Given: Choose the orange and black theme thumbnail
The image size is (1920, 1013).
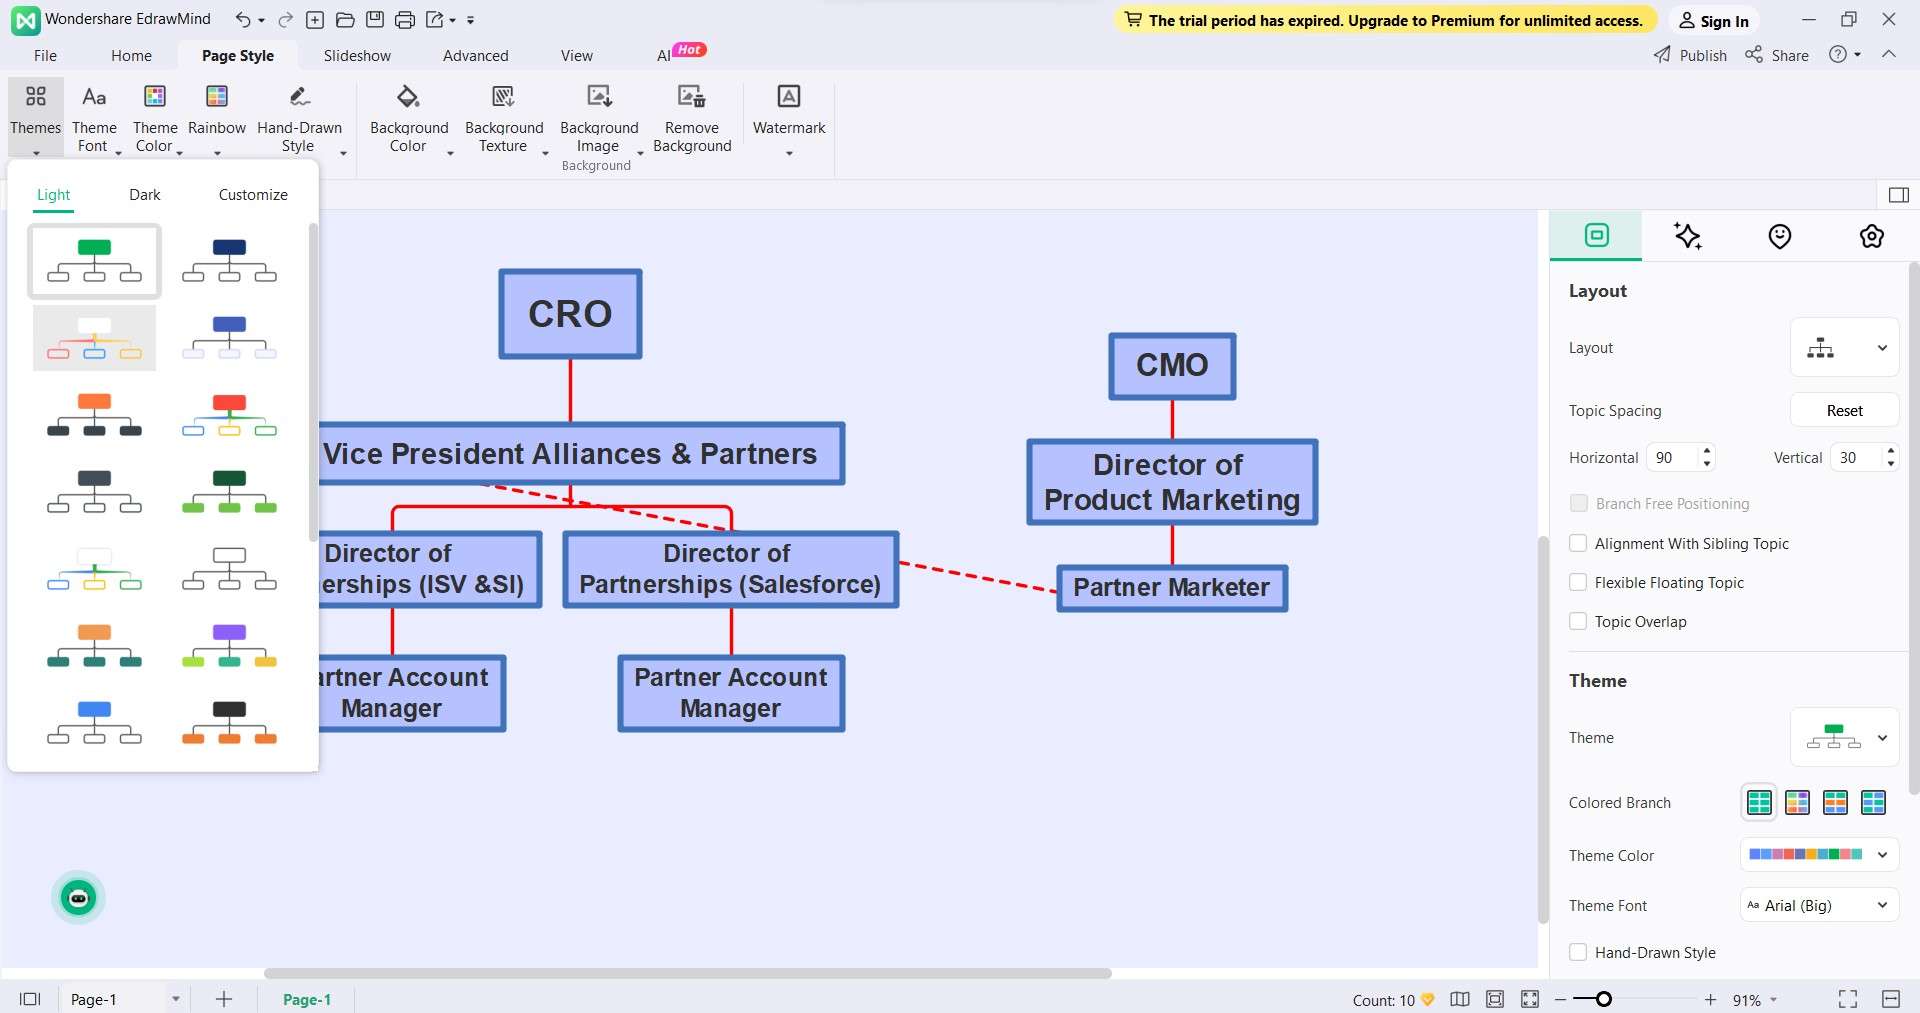Looking at the screenshot, I should pyautogui.click(x=94, y=414).
